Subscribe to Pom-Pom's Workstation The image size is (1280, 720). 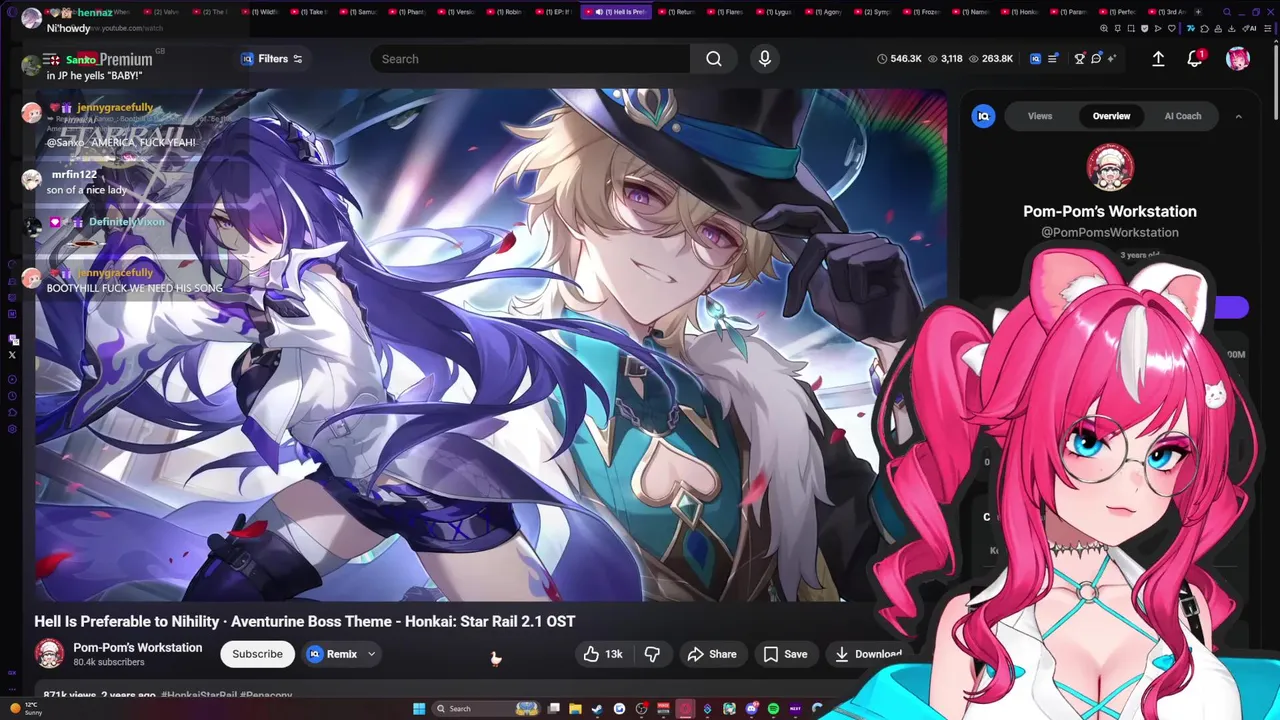257,654
